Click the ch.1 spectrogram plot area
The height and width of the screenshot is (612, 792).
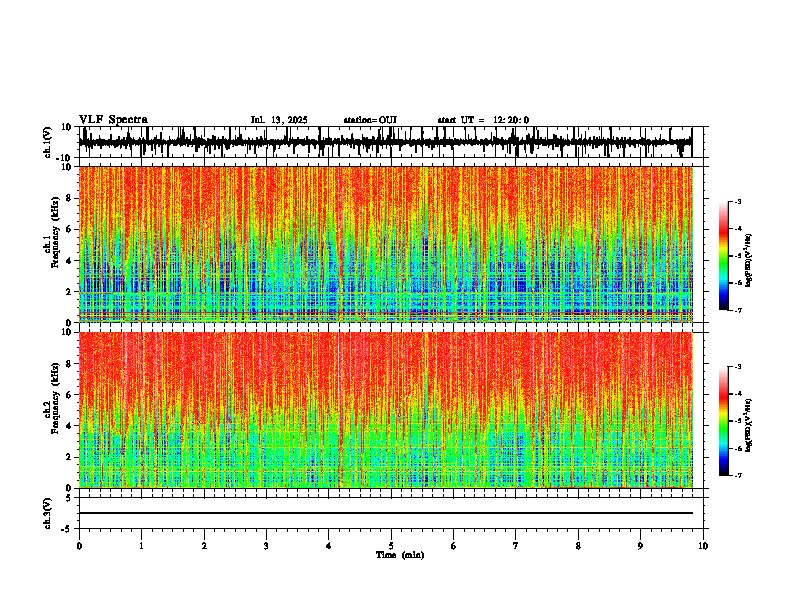click(x=385, y=244)
